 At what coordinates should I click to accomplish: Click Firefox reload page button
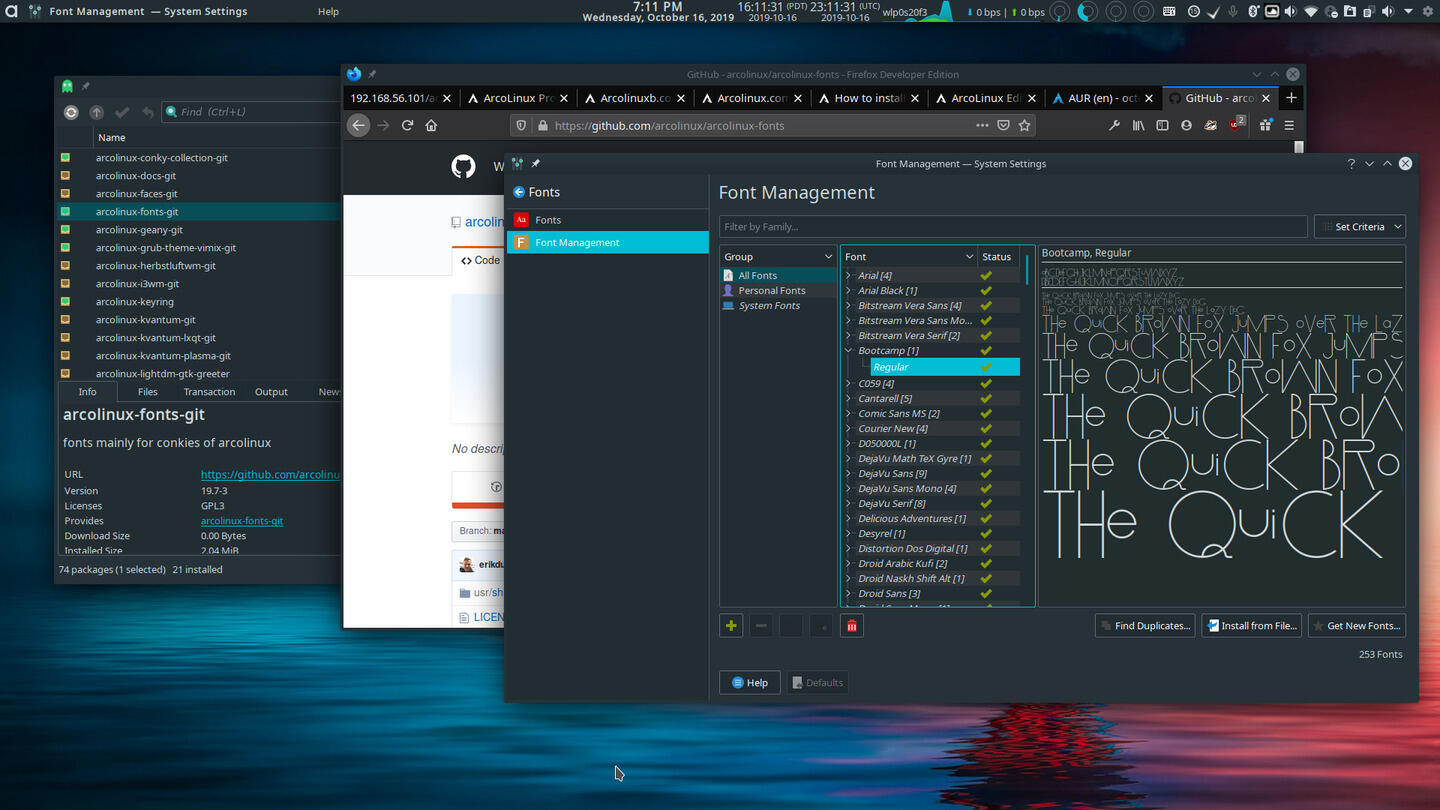click(x=407, y=125)
